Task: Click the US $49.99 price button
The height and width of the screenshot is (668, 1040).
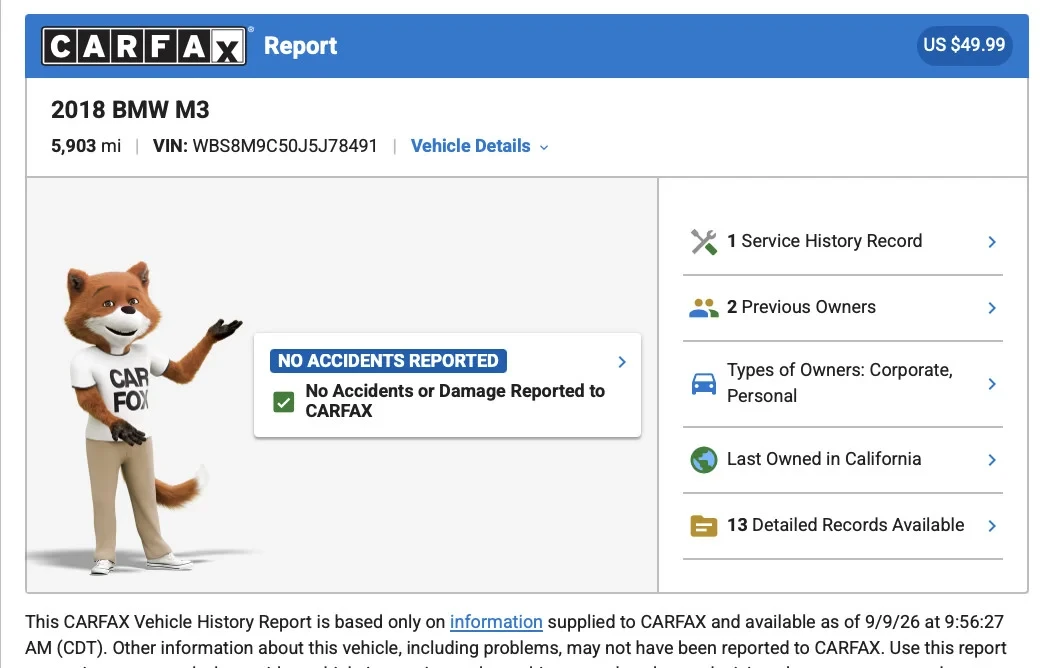Action: pos(964,45)
